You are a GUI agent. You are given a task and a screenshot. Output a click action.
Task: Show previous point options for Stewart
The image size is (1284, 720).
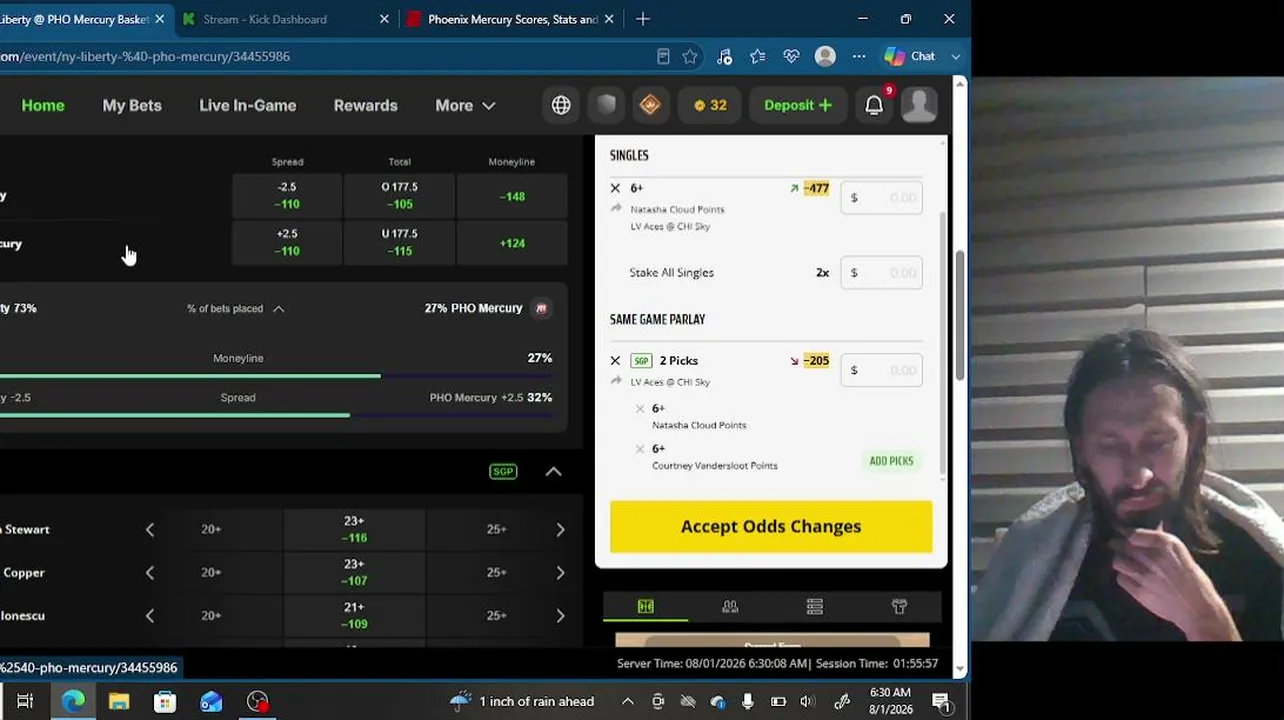tap(150, 529)
